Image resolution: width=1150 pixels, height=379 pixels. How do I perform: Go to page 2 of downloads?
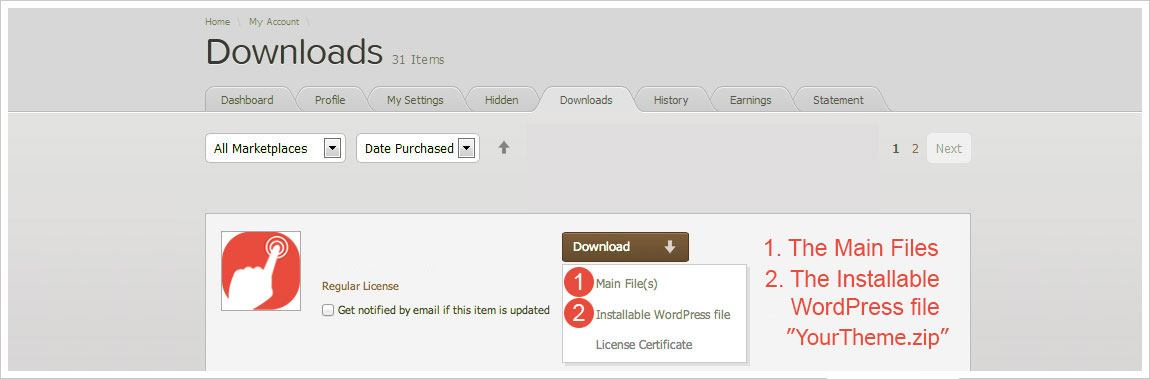point(915,149)
